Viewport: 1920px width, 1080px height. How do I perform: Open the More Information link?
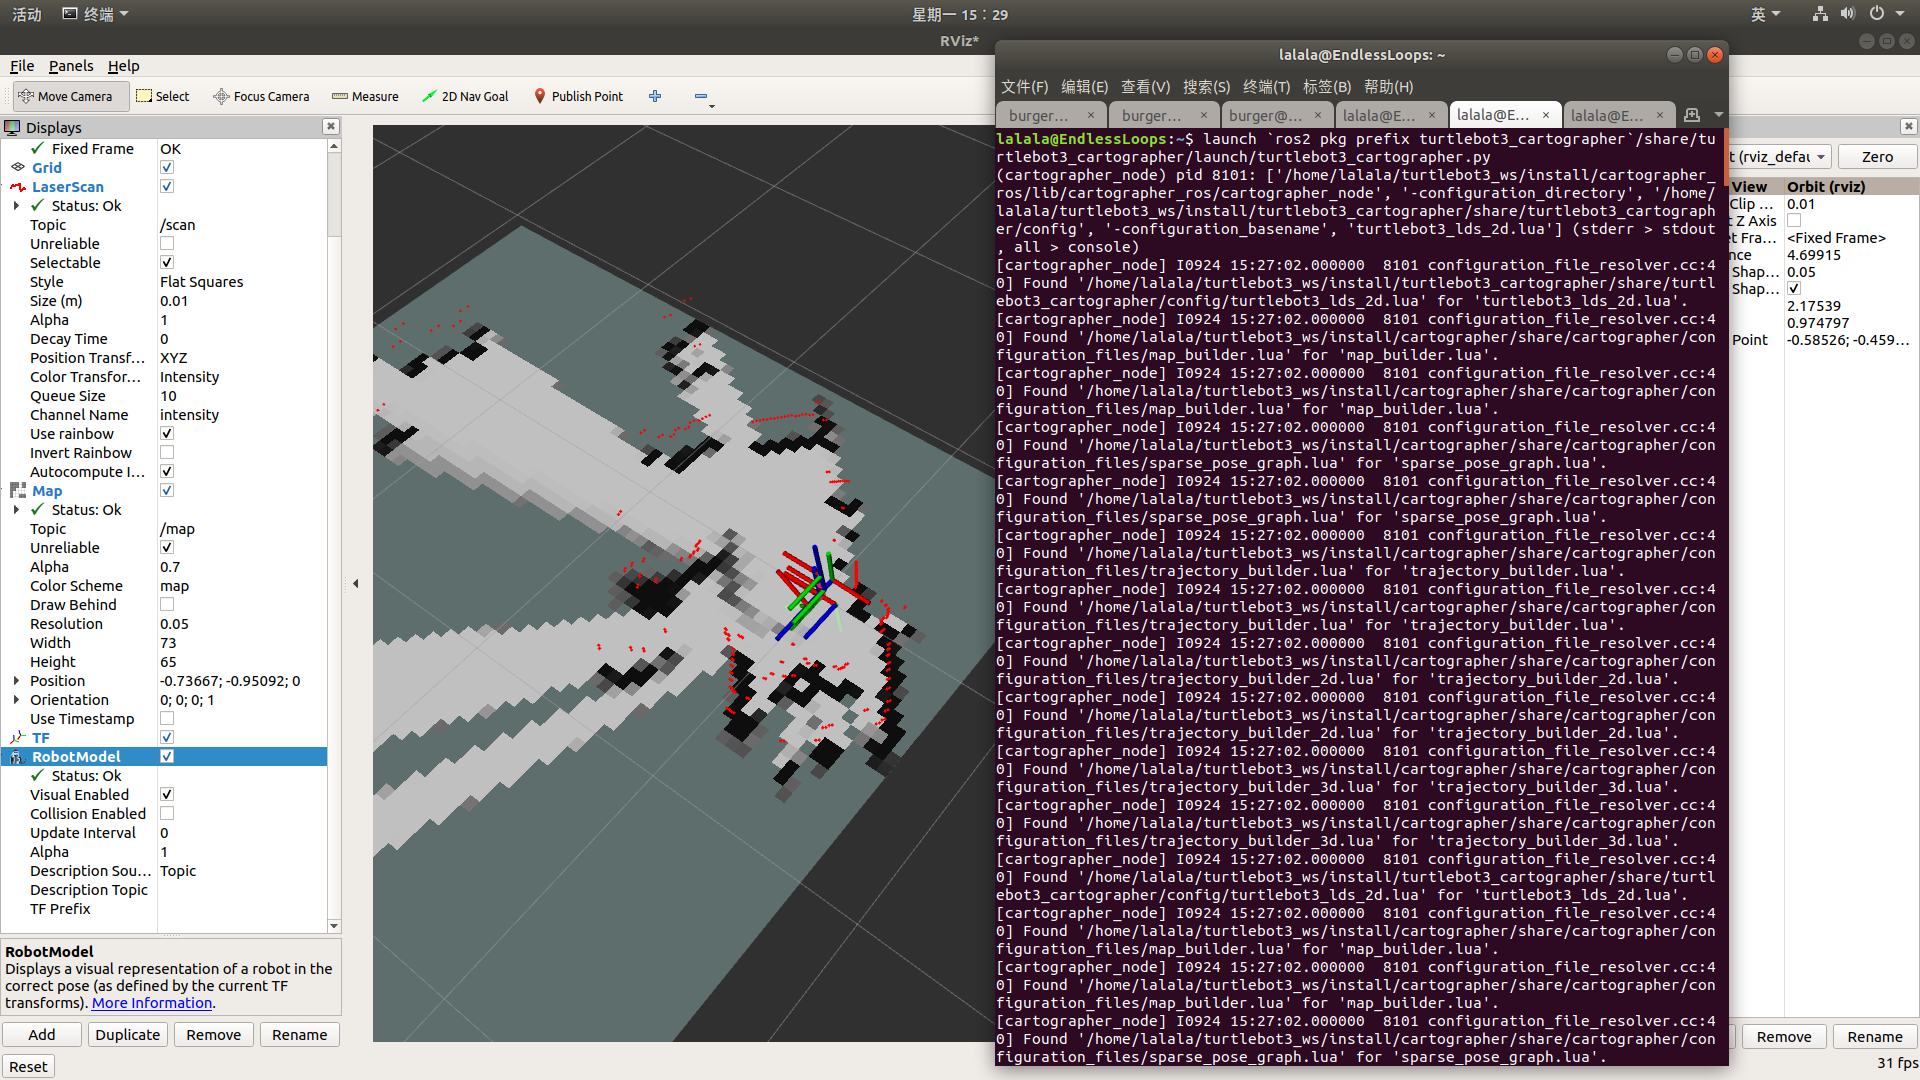(x=152, y=1003)
